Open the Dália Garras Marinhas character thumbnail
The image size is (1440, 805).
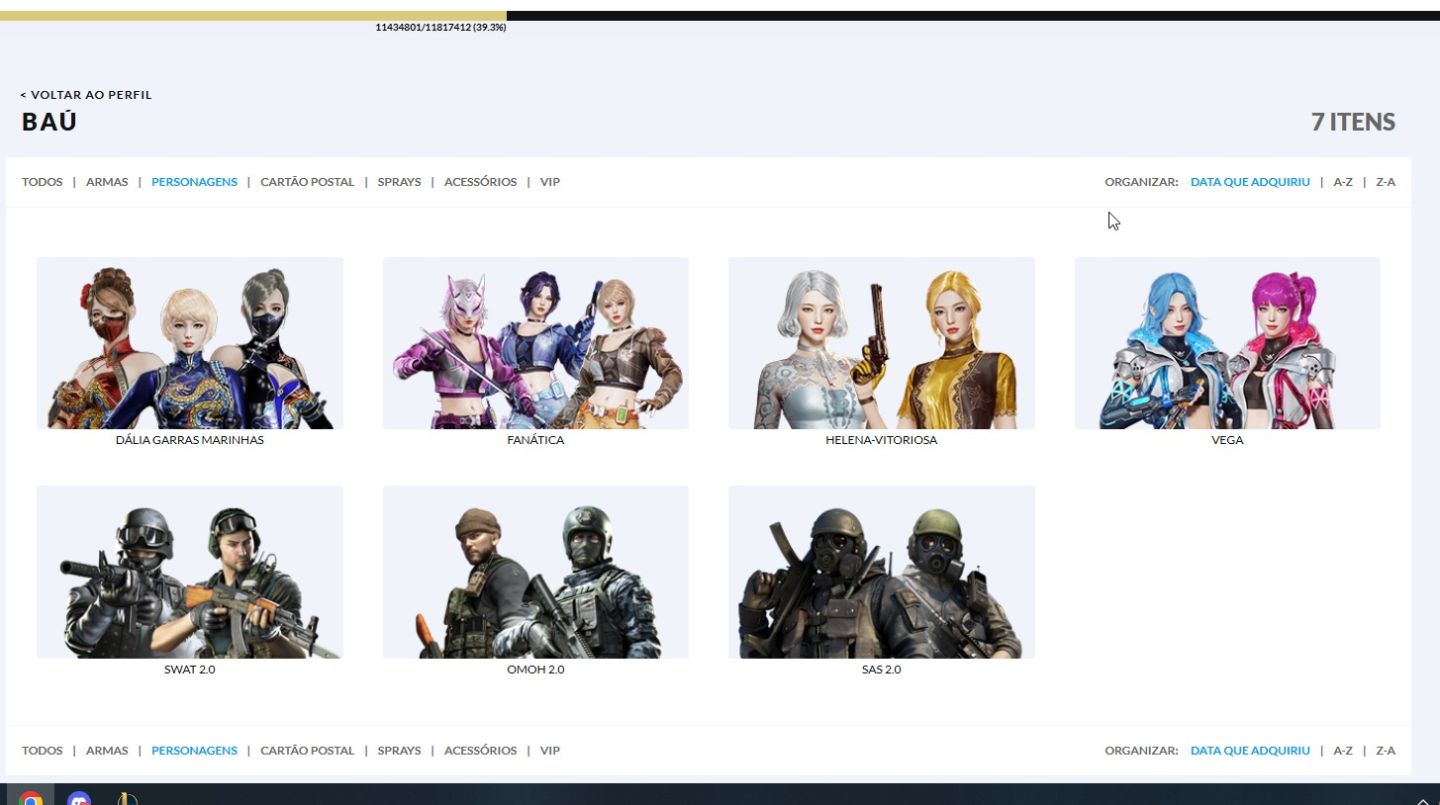[x=190, y=343]
